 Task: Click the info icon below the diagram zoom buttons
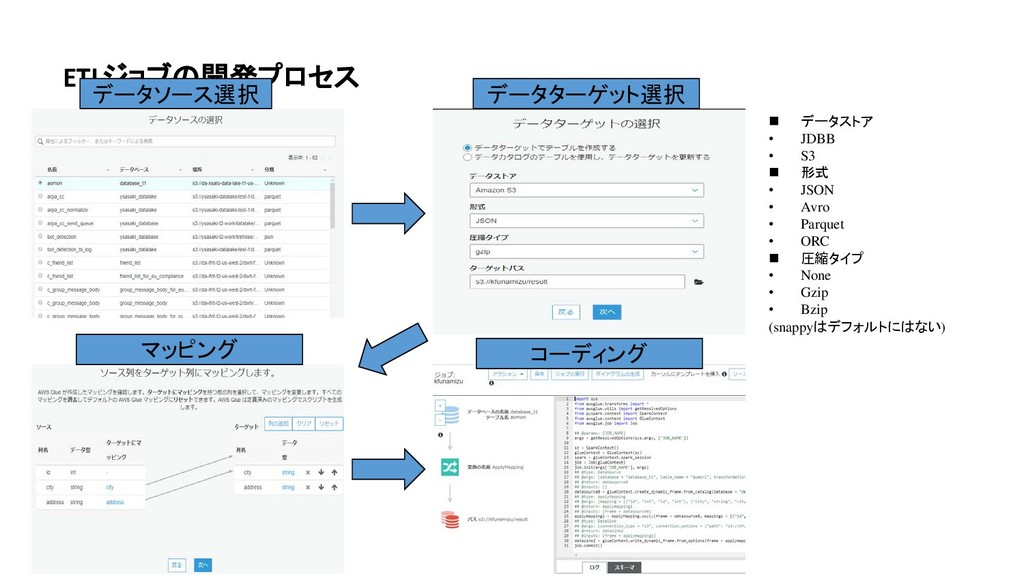(440, 434)
